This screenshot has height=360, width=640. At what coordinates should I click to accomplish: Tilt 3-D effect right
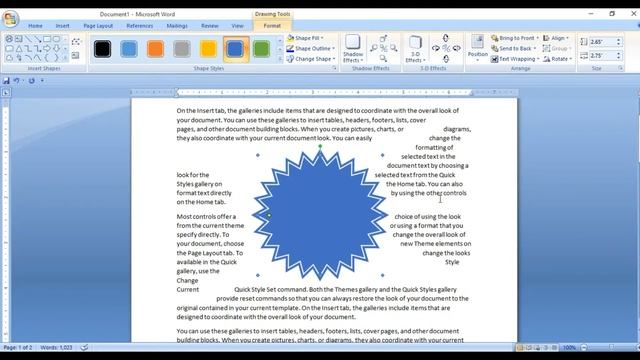click(457, 49)
